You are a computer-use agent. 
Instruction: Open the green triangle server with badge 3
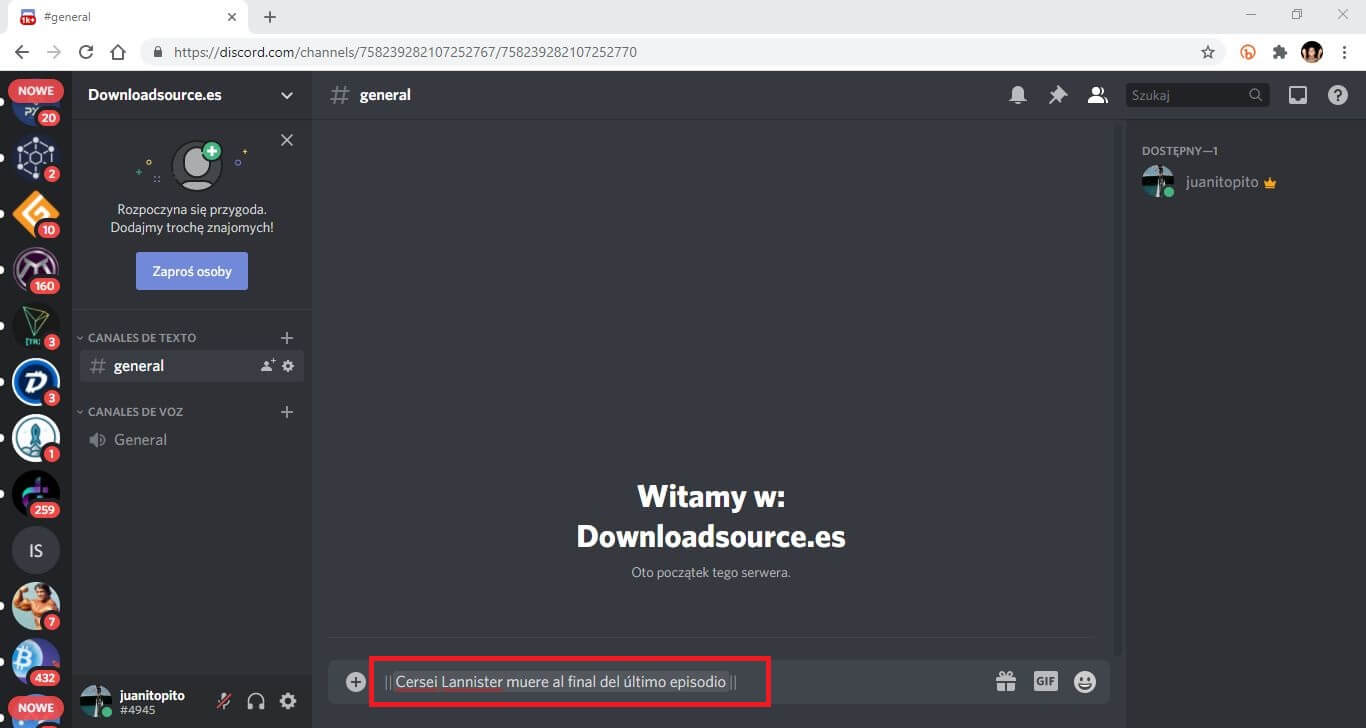click(x=36, y=326)
